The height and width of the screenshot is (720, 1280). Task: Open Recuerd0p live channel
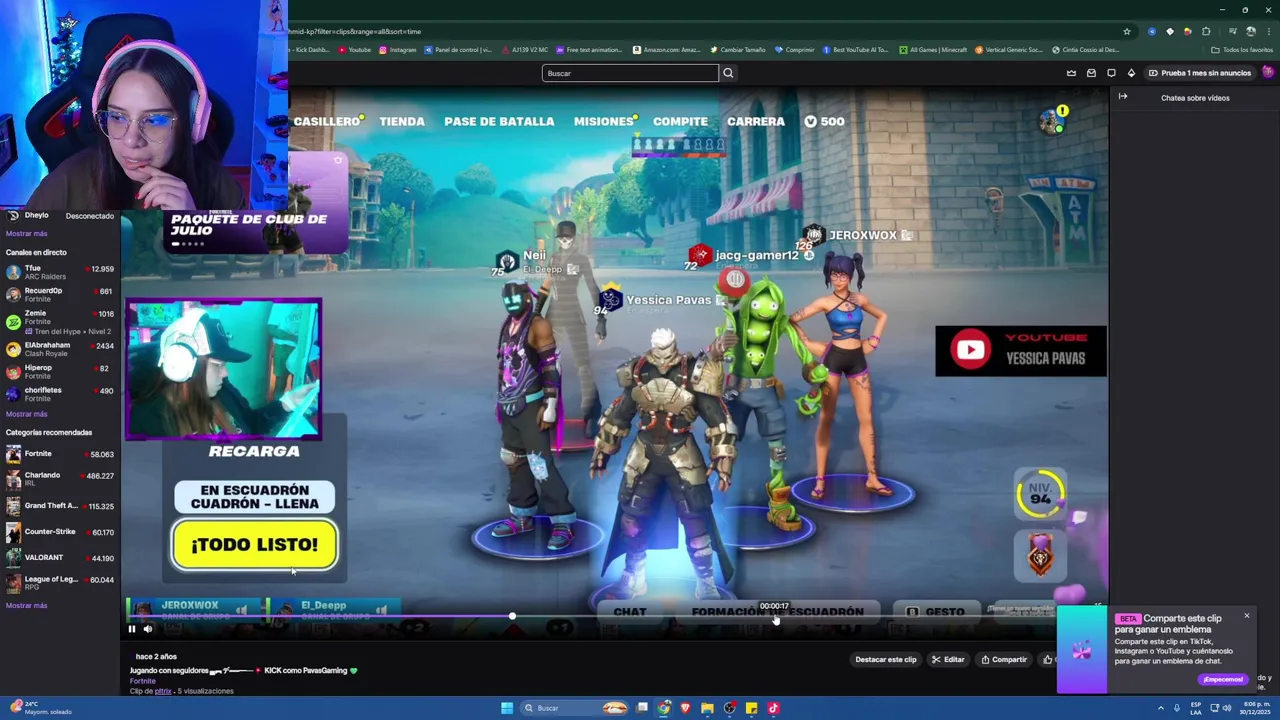59,294
